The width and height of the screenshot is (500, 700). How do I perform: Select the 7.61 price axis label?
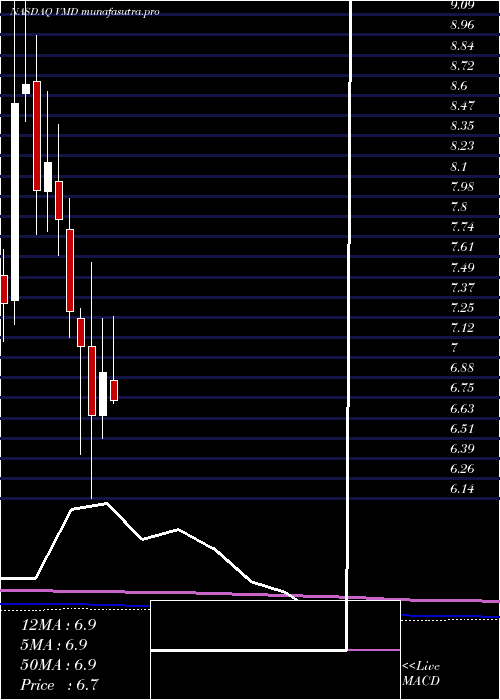(462, 247)
